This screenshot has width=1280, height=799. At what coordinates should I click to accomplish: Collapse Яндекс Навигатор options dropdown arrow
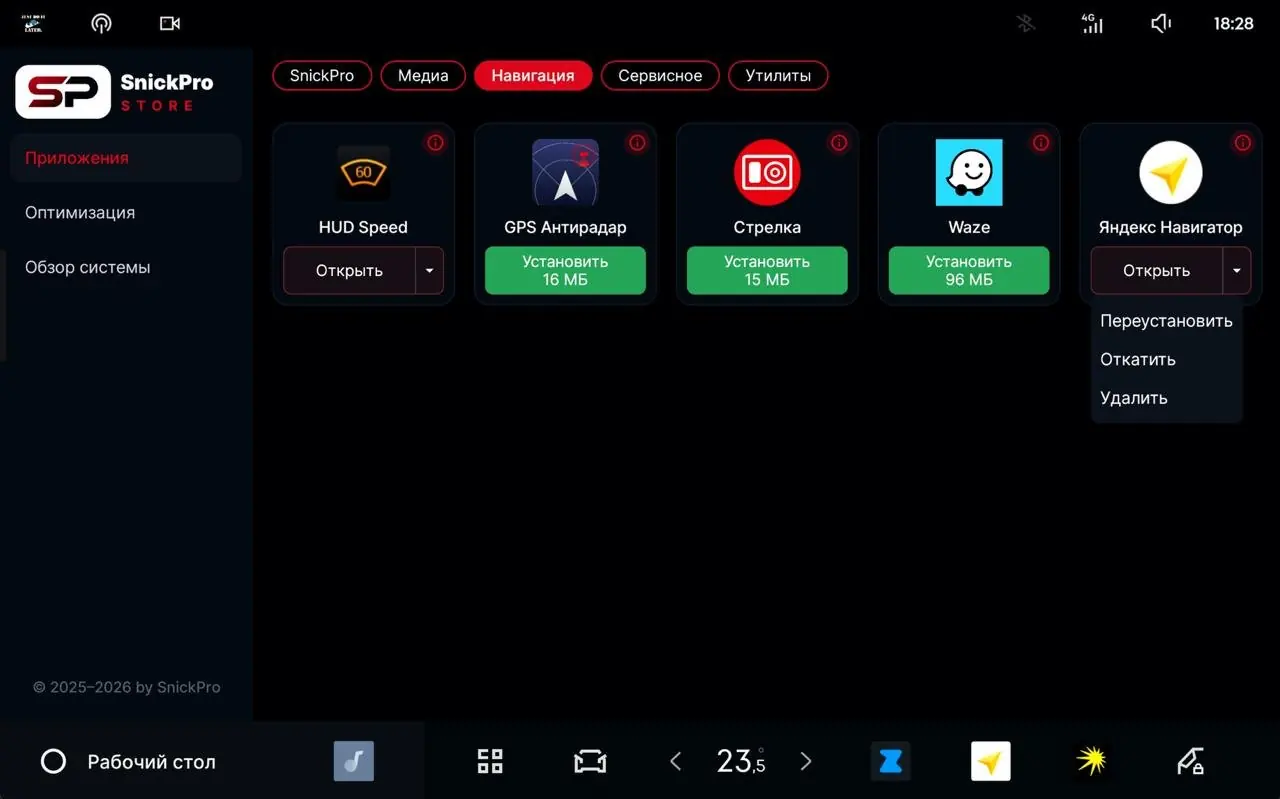pos(1237,271)
